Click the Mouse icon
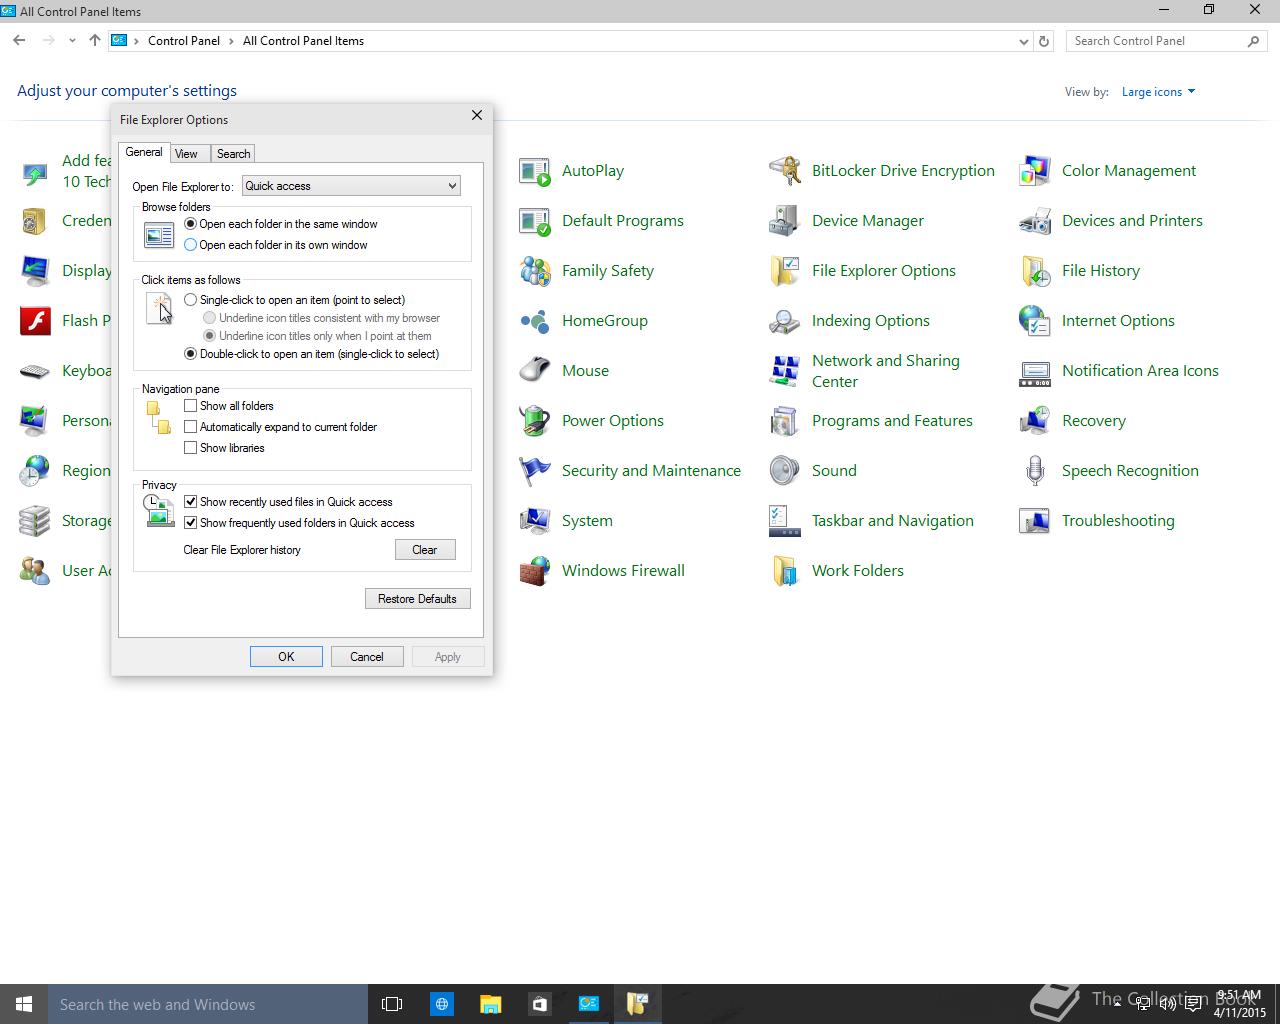Screen dimensions: 1280x1024 535,371
